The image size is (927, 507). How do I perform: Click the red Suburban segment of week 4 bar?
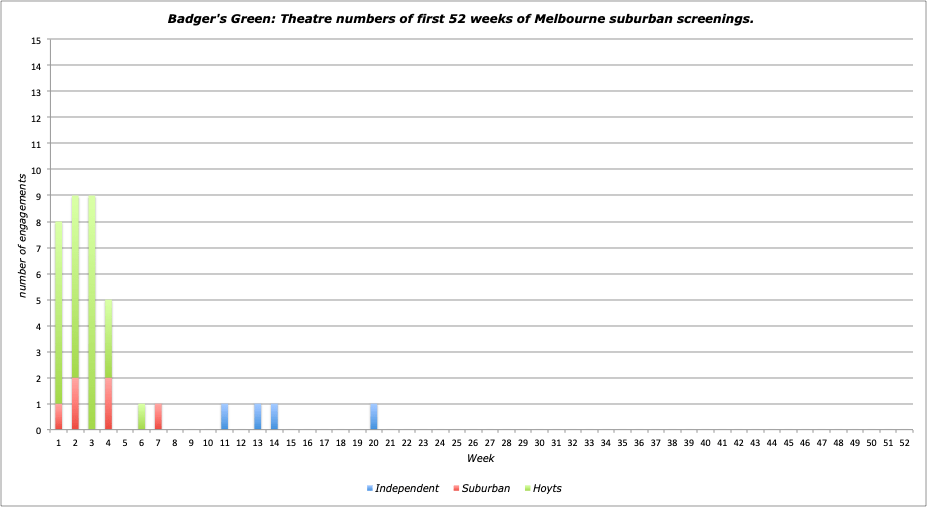108,404
